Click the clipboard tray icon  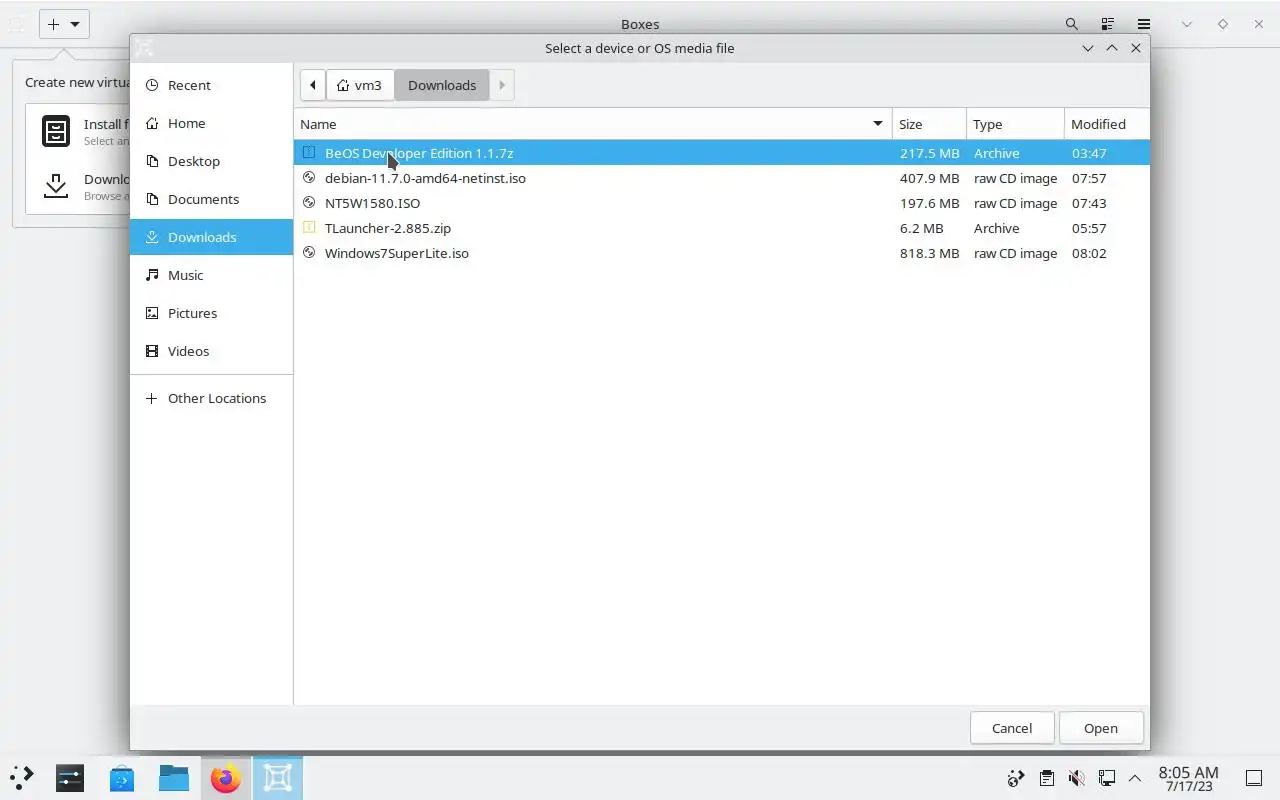[1046, 778]
